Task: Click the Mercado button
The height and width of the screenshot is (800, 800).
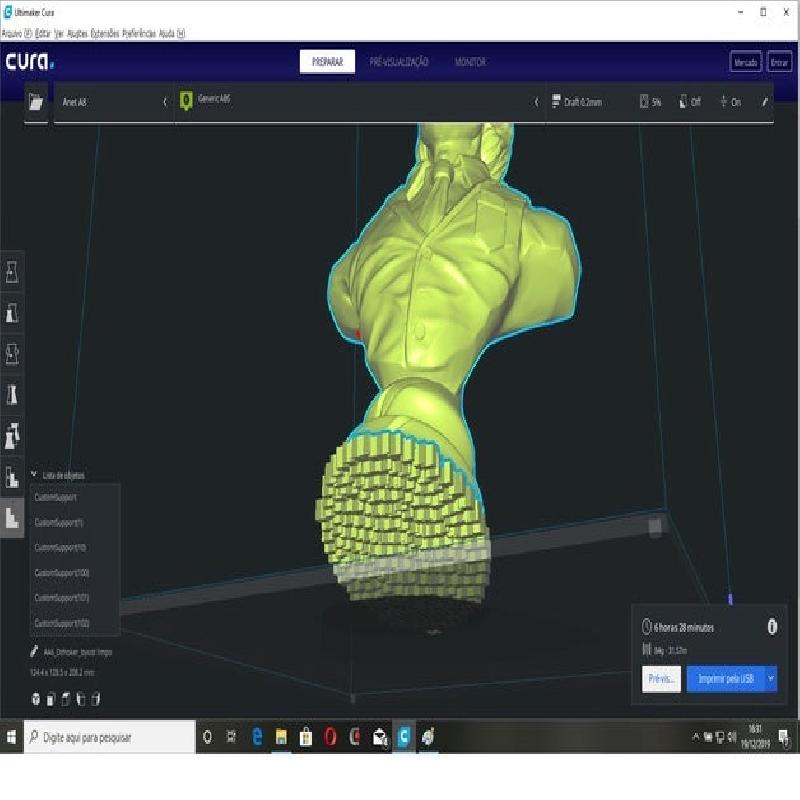Action: click(745, 62)
